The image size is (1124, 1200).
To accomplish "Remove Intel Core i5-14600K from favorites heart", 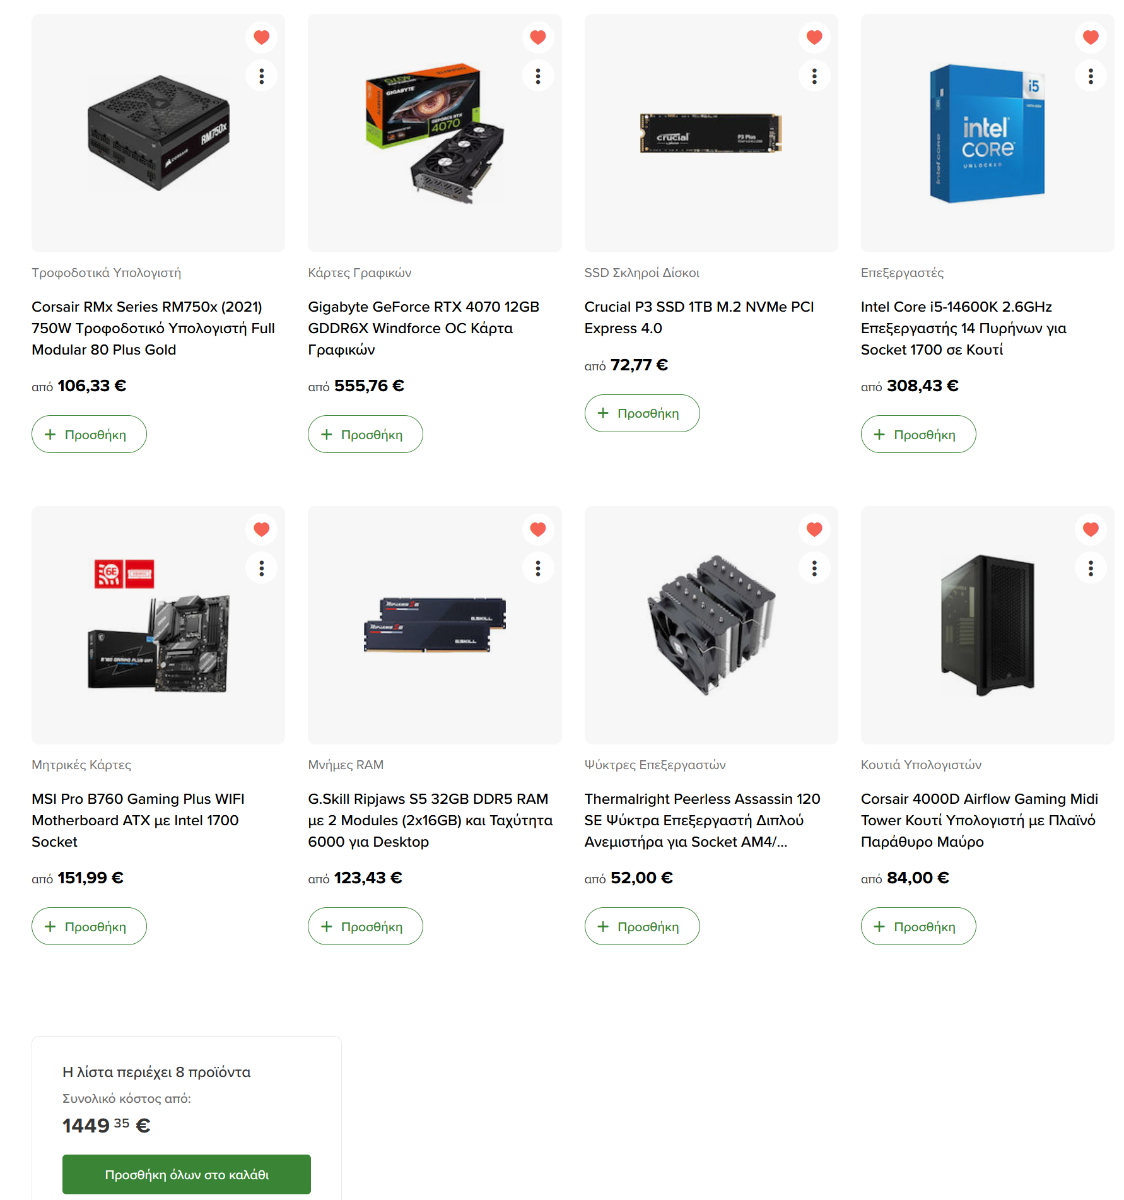I will coord(1091,37).
